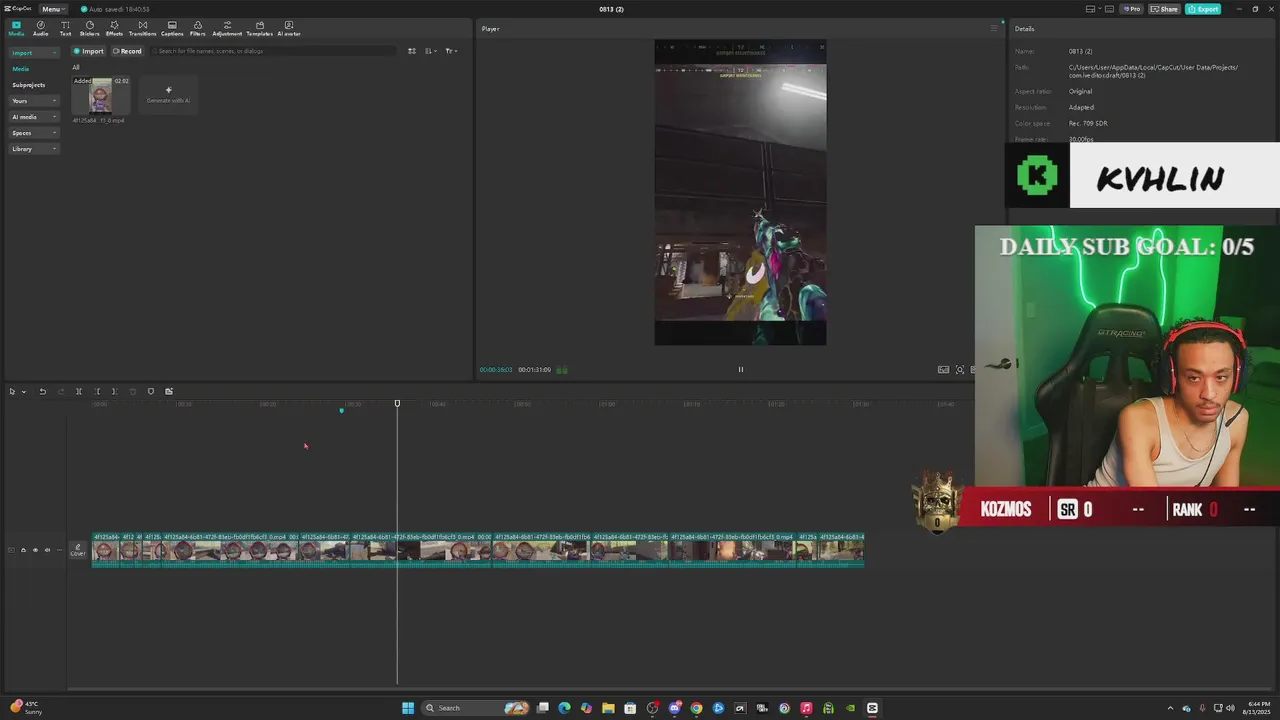This screenshot has width=1280, height=720.
Task: Click the marker shield icon in timeline toolbar
Action: (151, 391)
